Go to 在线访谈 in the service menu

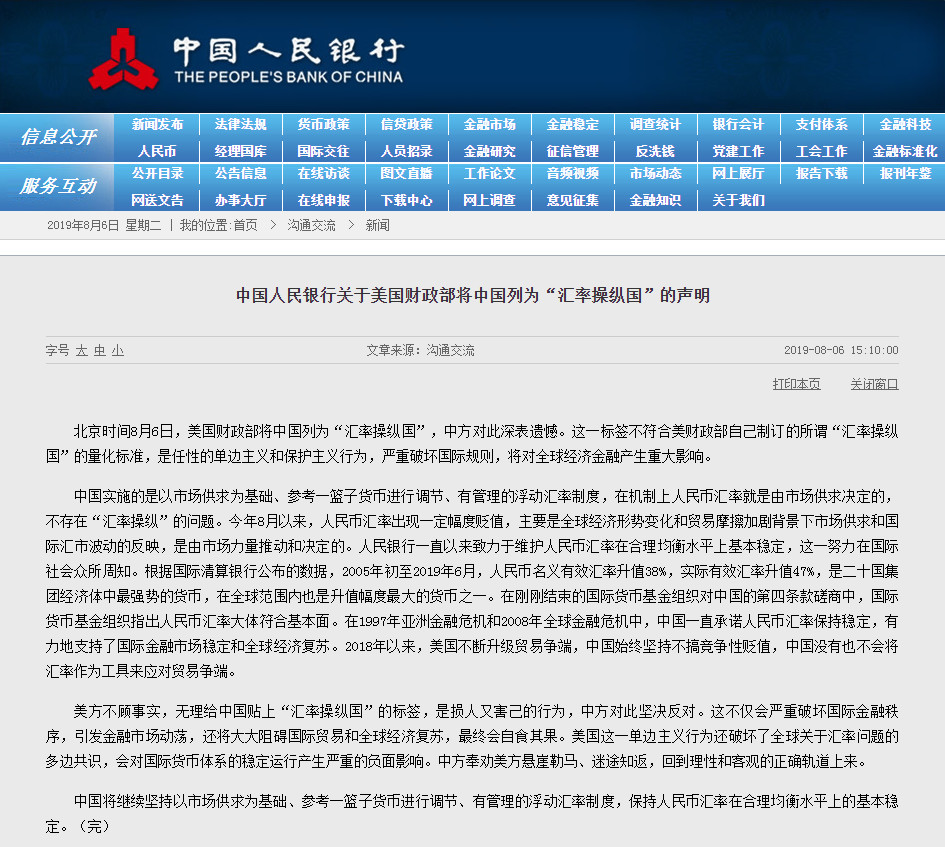(x=323, y=174)
